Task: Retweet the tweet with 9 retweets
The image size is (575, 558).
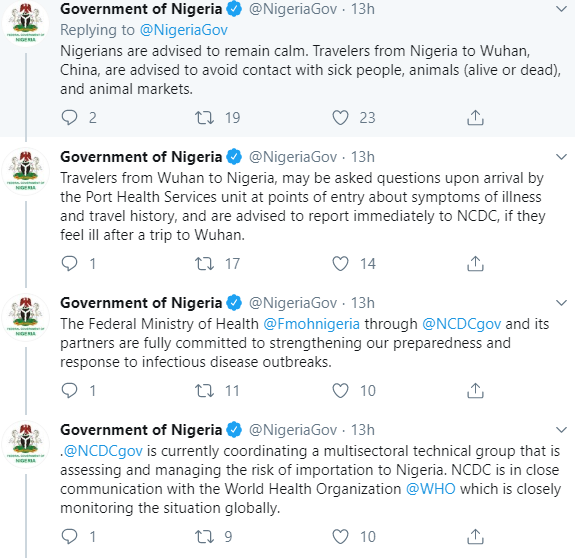Action: click(x=204, y=537)
